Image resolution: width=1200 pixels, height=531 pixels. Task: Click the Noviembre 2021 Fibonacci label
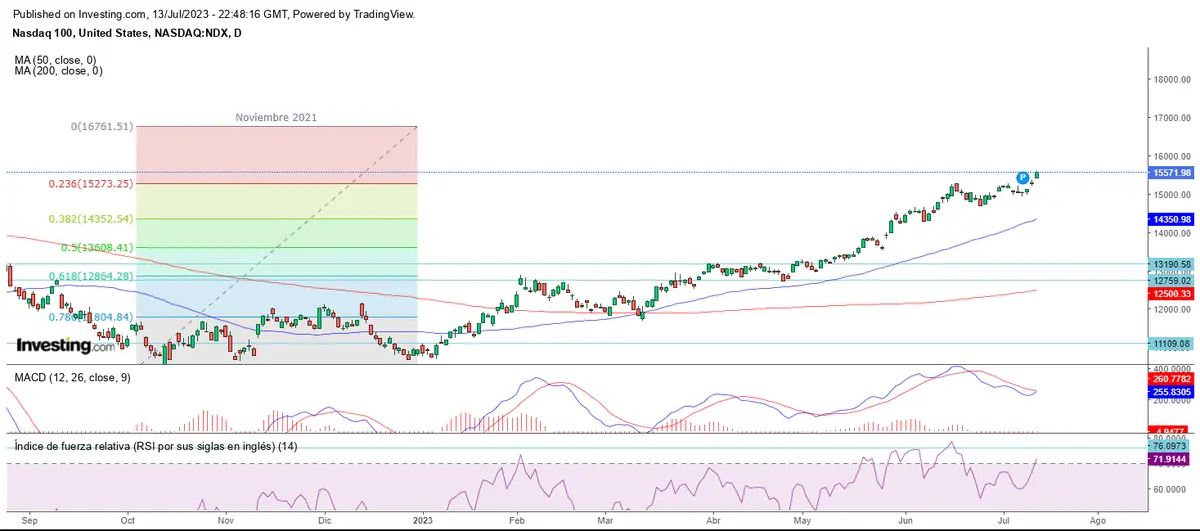coord(276,117)
